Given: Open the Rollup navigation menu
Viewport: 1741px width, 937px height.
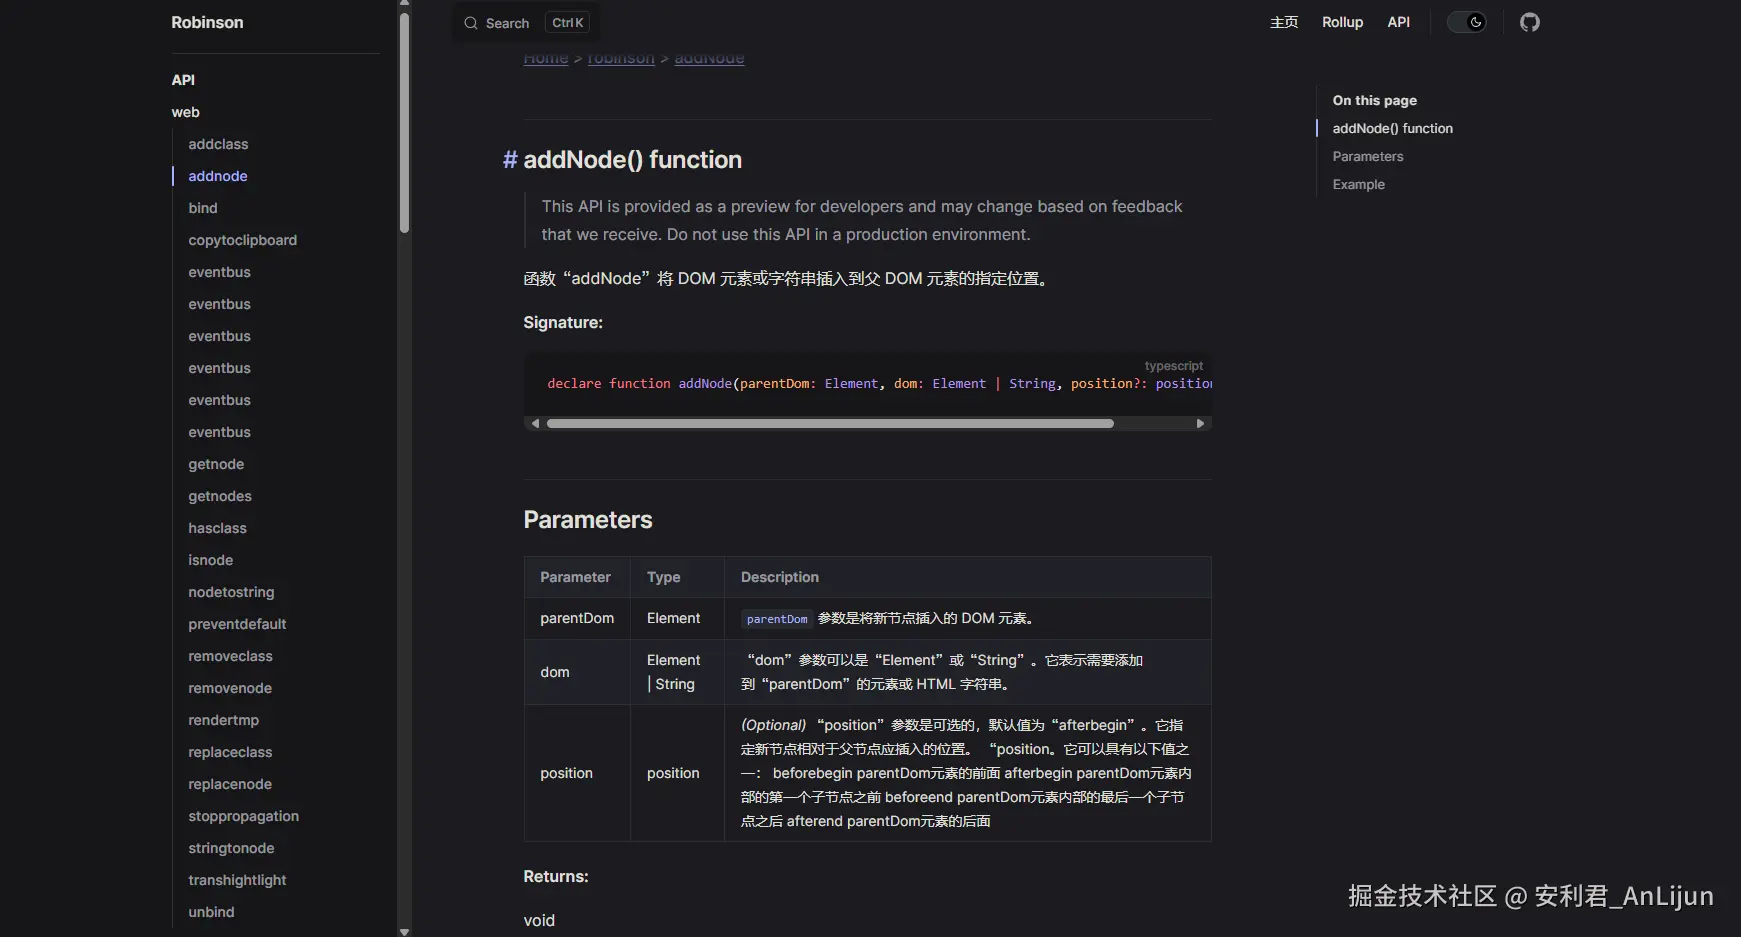Looking at the screenshot, I should [x=1342, y=22].
